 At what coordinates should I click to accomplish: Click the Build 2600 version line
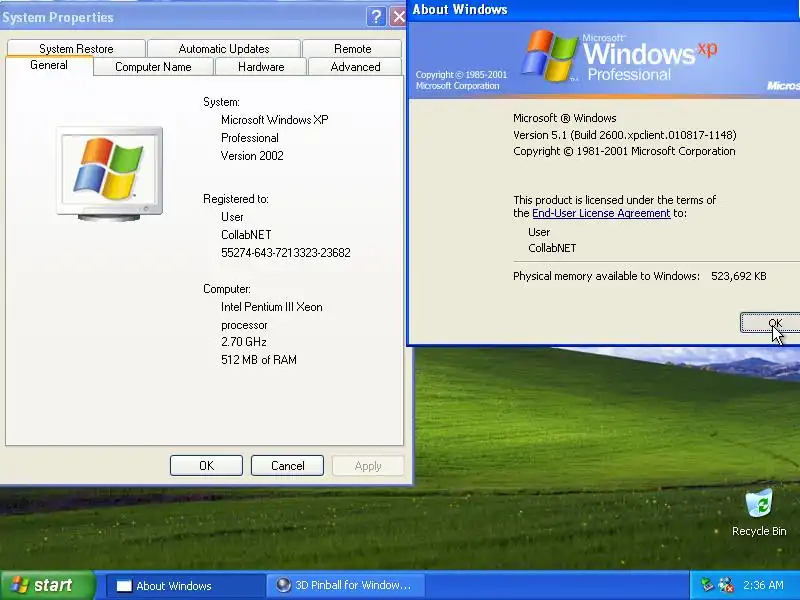pyautogui.click(x=624, y=135)
